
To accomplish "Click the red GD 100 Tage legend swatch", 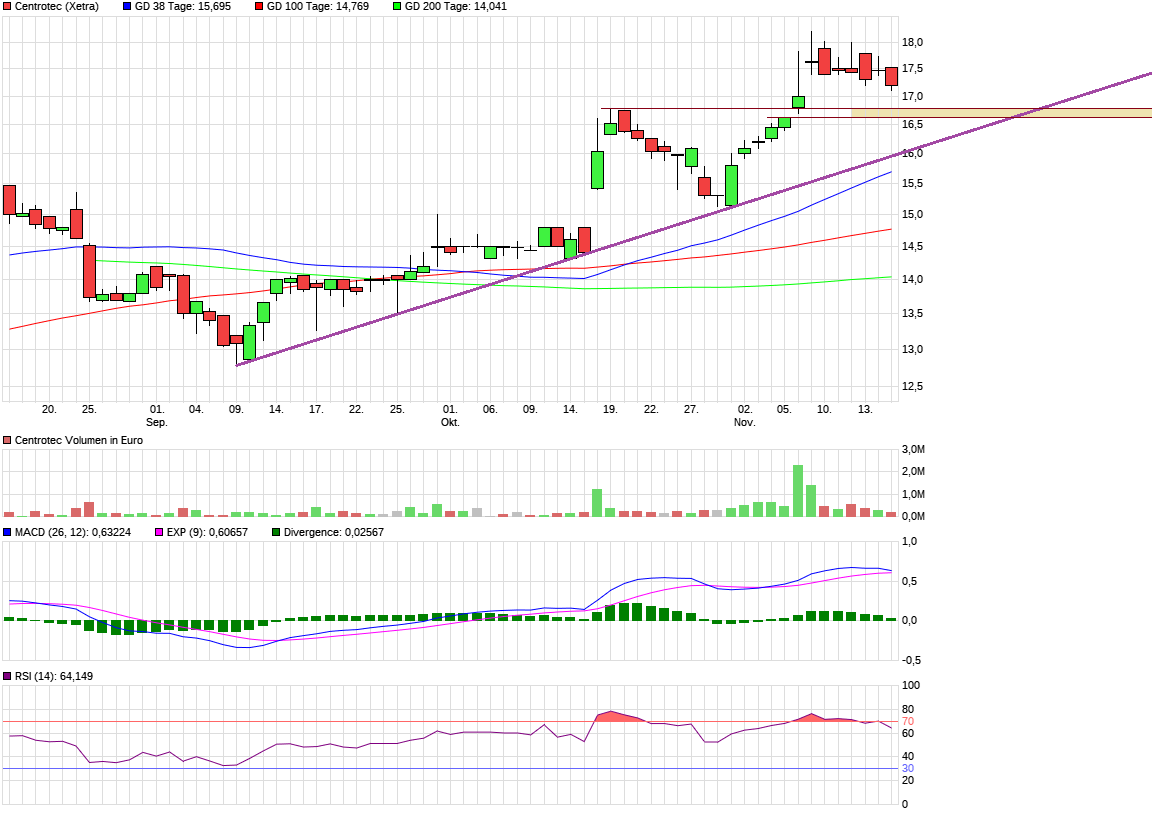I will [259, 6].
